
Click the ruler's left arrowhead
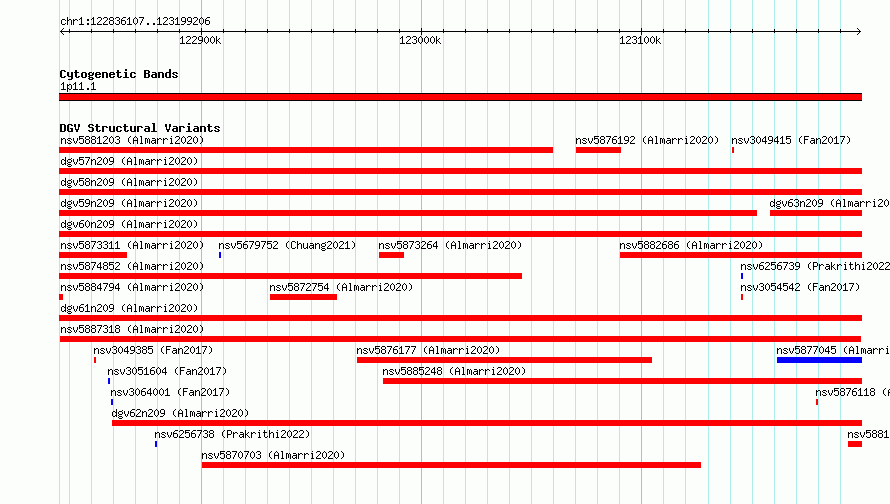click(62, 31)
